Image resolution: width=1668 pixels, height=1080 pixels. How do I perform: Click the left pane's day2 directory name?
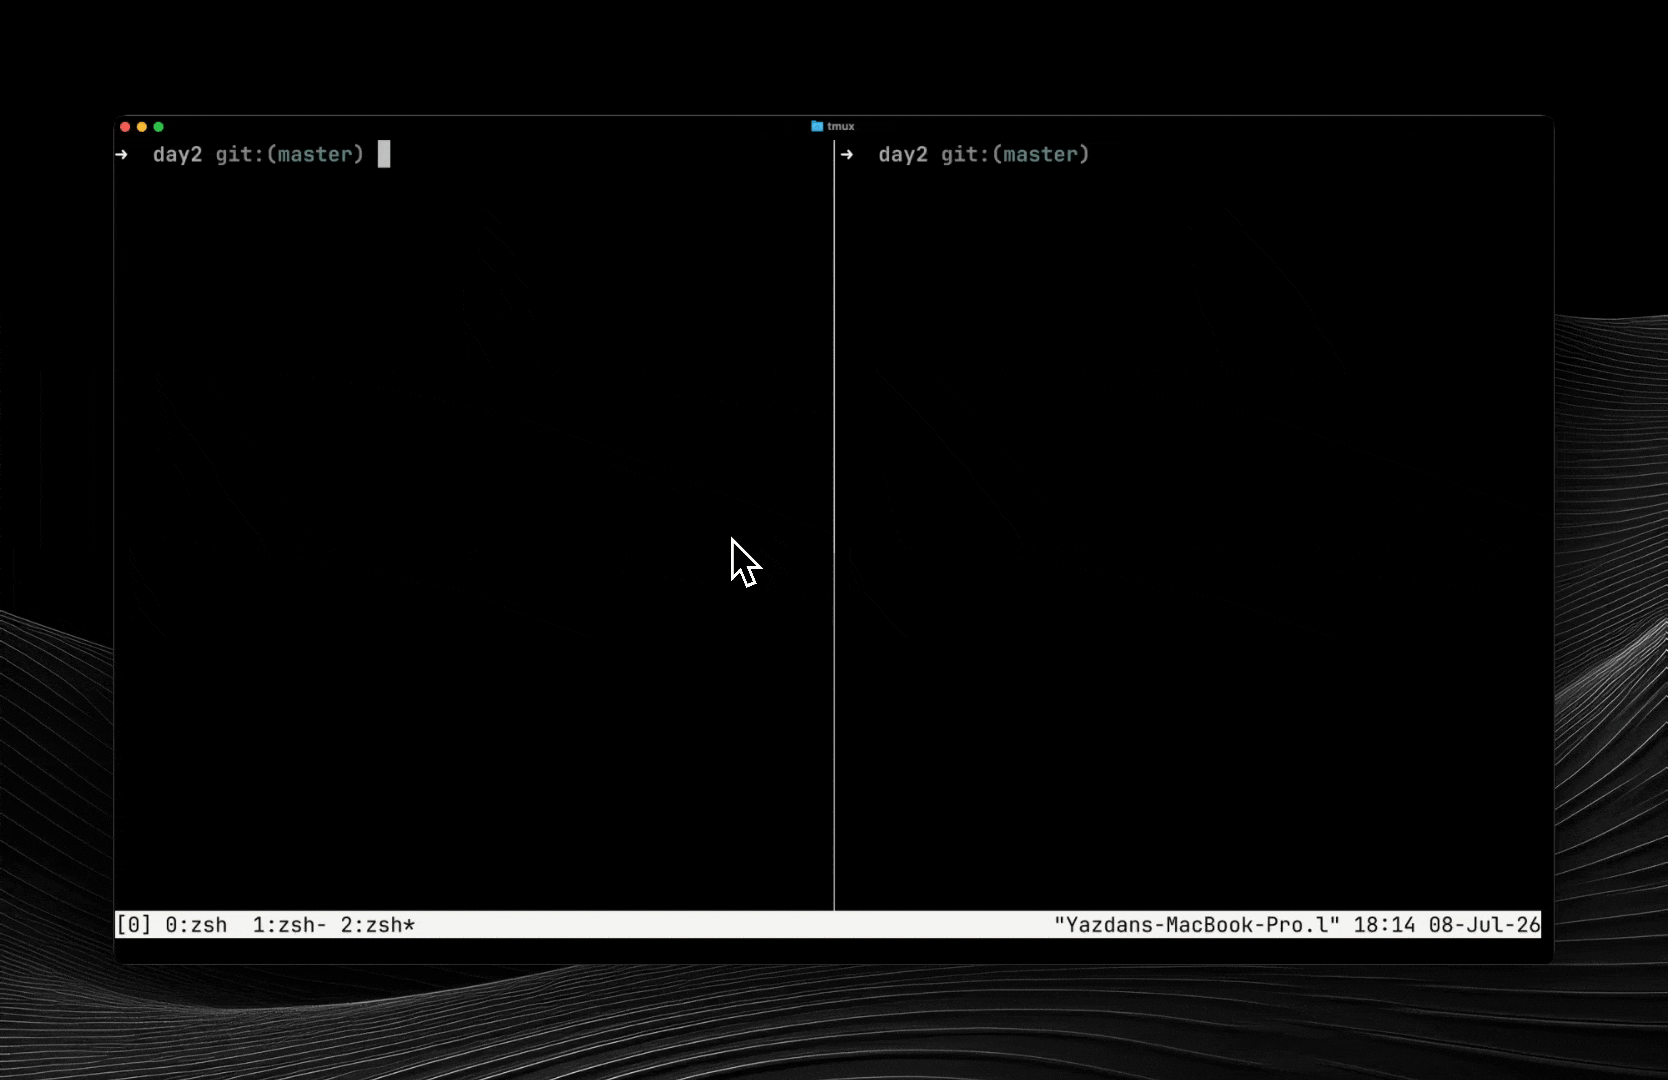(177, 155)
